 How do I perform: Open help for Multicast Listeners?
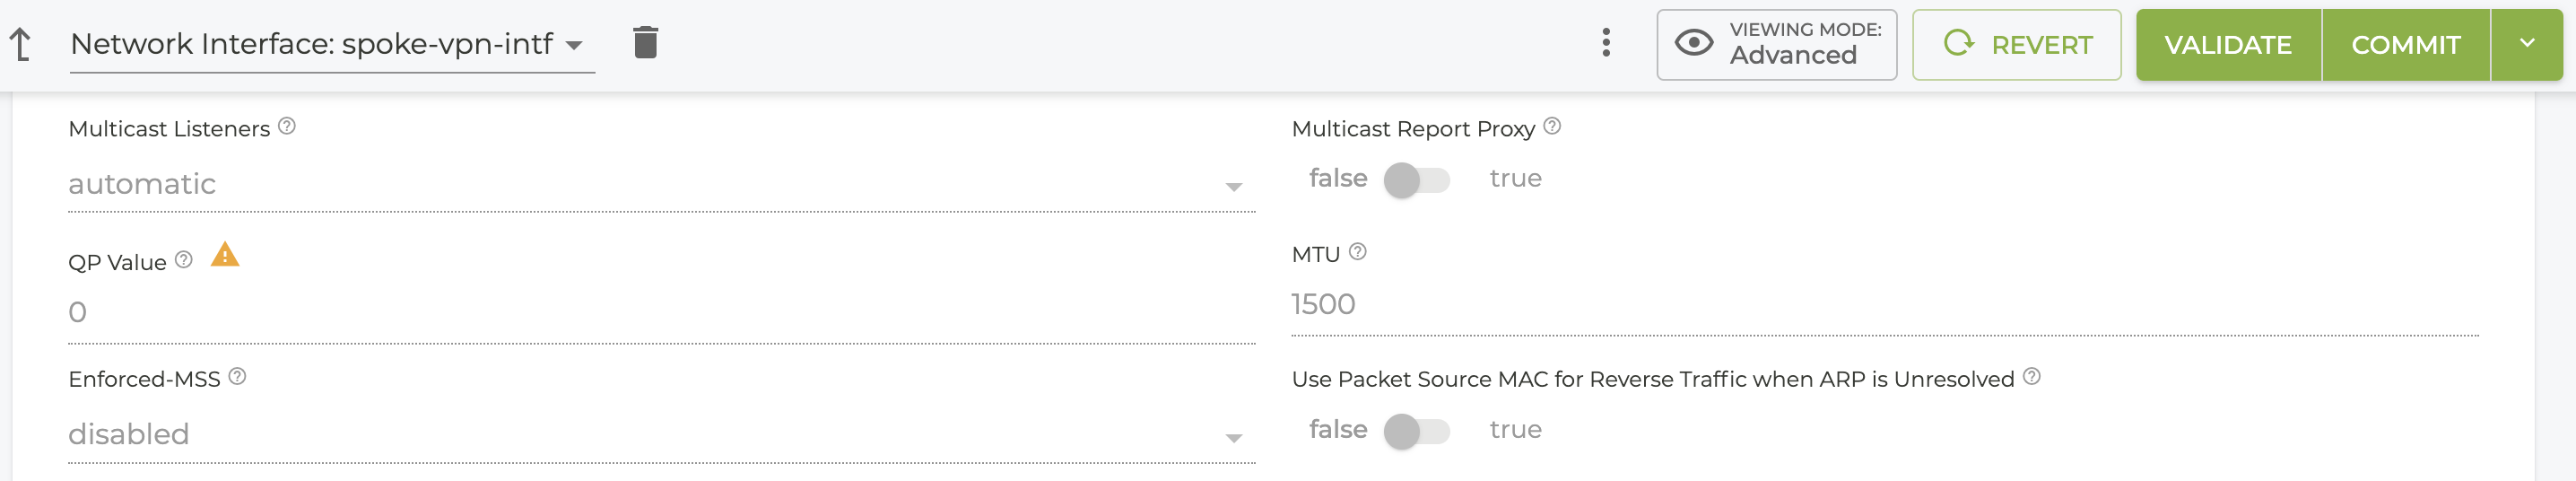[x=287, y=126]
